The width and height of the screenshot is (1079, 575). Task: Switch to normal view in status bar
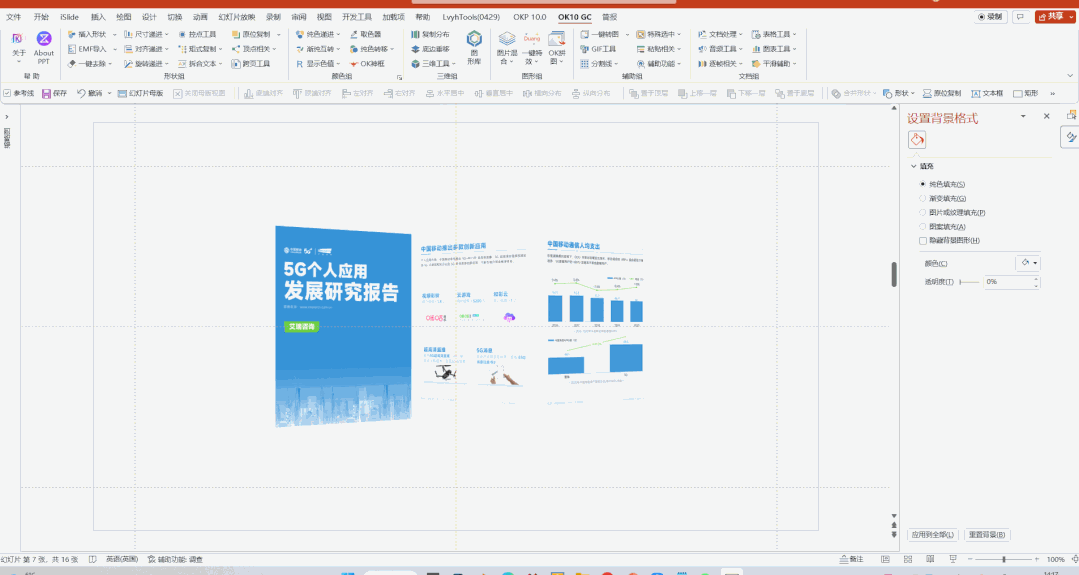coord(886,559)
